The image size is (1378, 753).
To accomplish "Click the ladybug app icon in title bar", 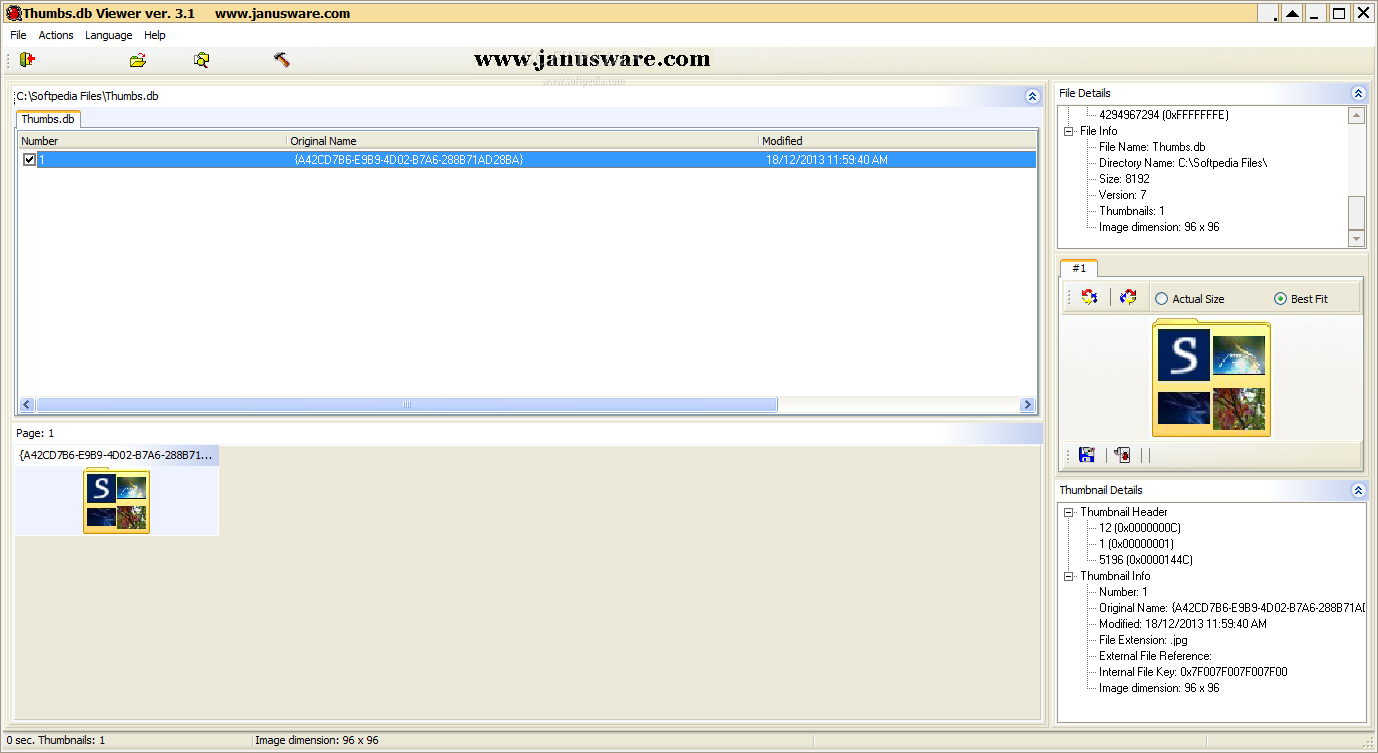I will tap(14, 13).
